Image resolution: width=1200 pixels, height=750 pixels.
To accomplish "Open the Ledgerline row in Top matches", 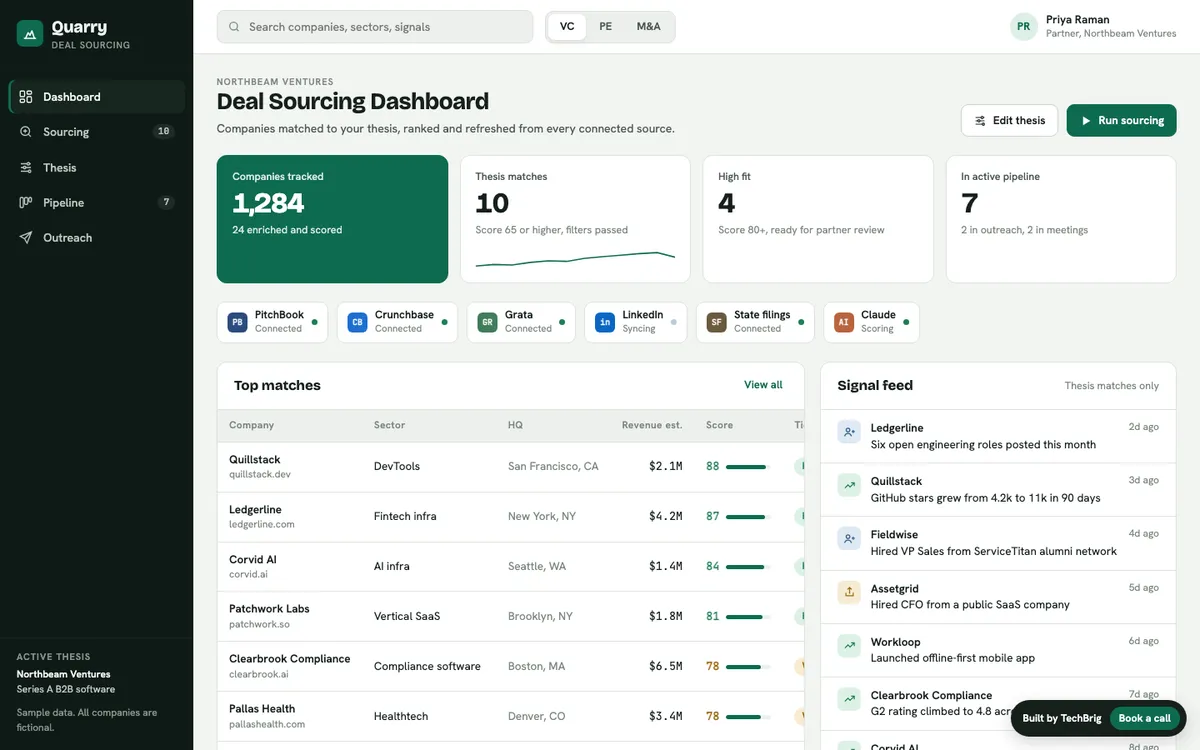I will (x=511, y=516).
